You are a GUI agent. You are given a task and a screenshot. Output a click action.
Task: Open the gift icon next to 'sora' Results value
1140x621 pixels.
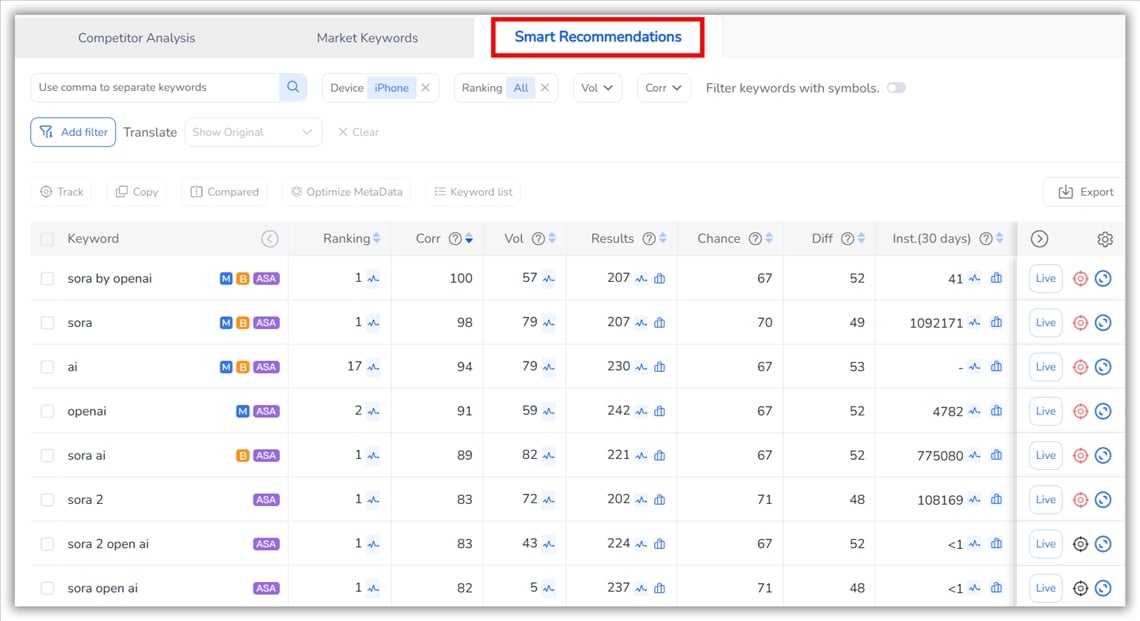(659, 322)
